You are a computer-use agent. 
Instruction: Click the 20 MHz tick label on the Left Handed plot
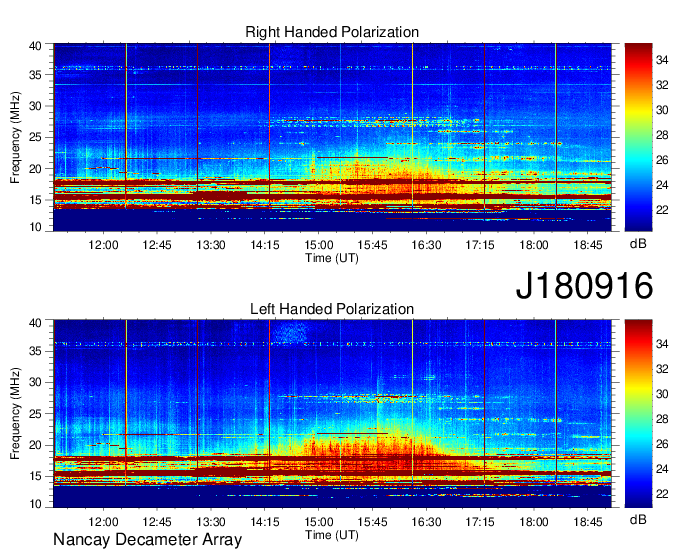(35, 445)
